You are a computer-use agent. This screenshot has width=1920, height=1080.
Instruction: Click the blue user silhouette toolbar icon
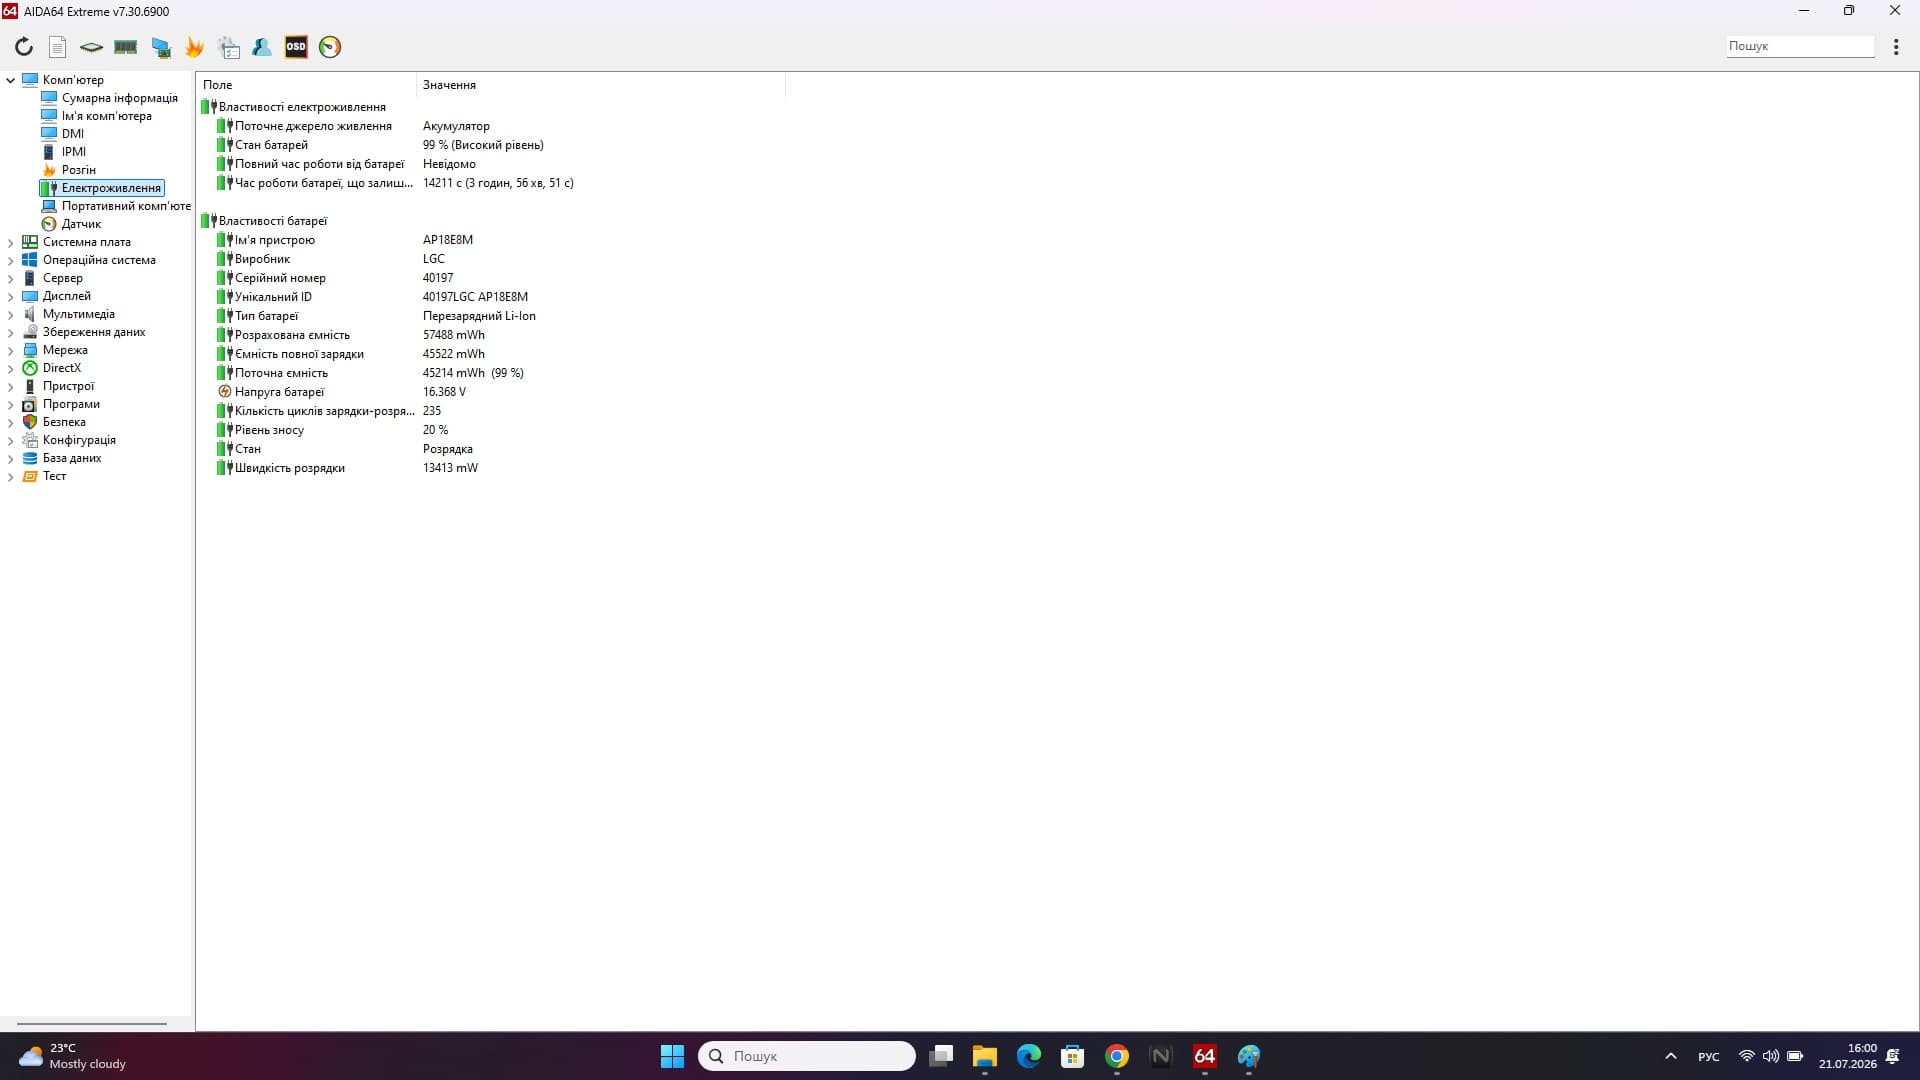[262, 47]
